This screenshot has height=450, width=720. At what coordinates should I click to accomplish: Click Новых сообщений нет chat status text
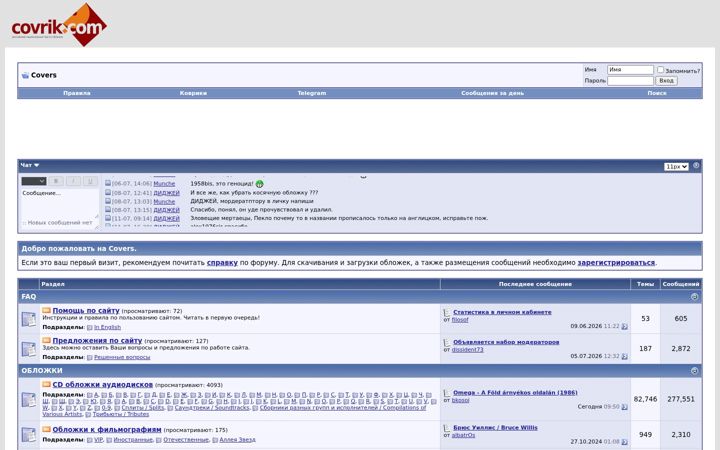57,223
